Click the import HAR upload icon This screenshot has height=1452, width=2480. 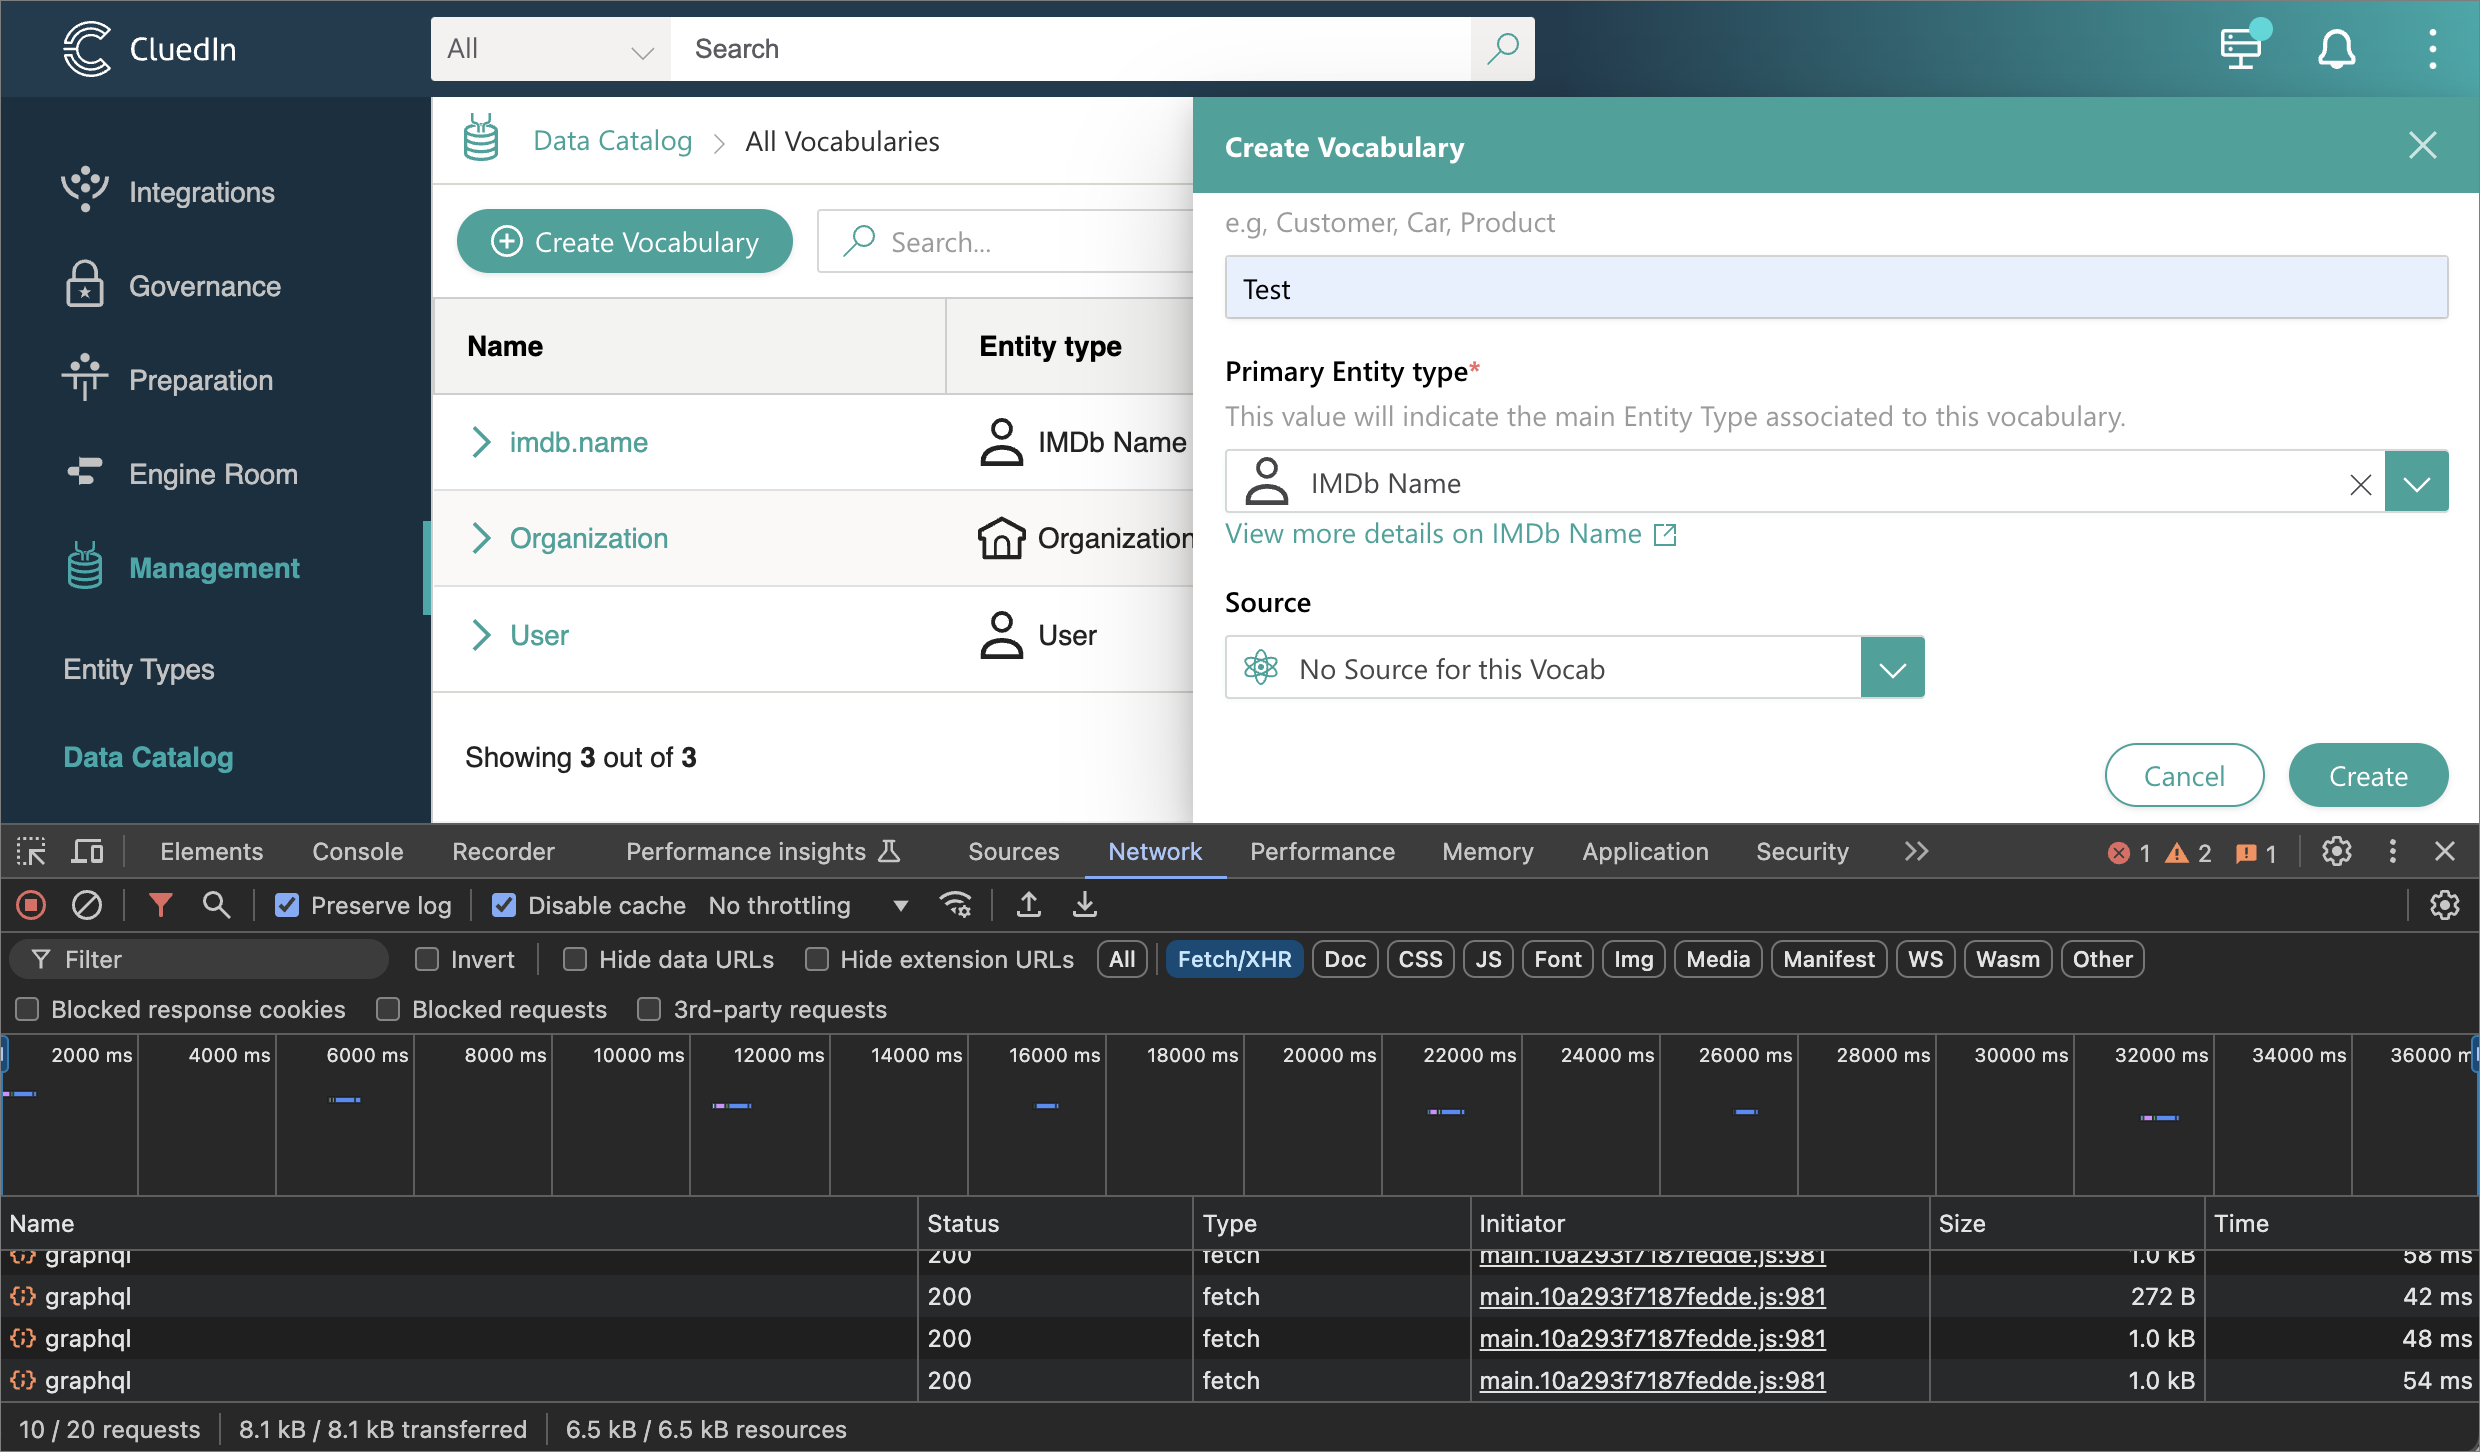pyautogui.click(x=1028, y=905)
